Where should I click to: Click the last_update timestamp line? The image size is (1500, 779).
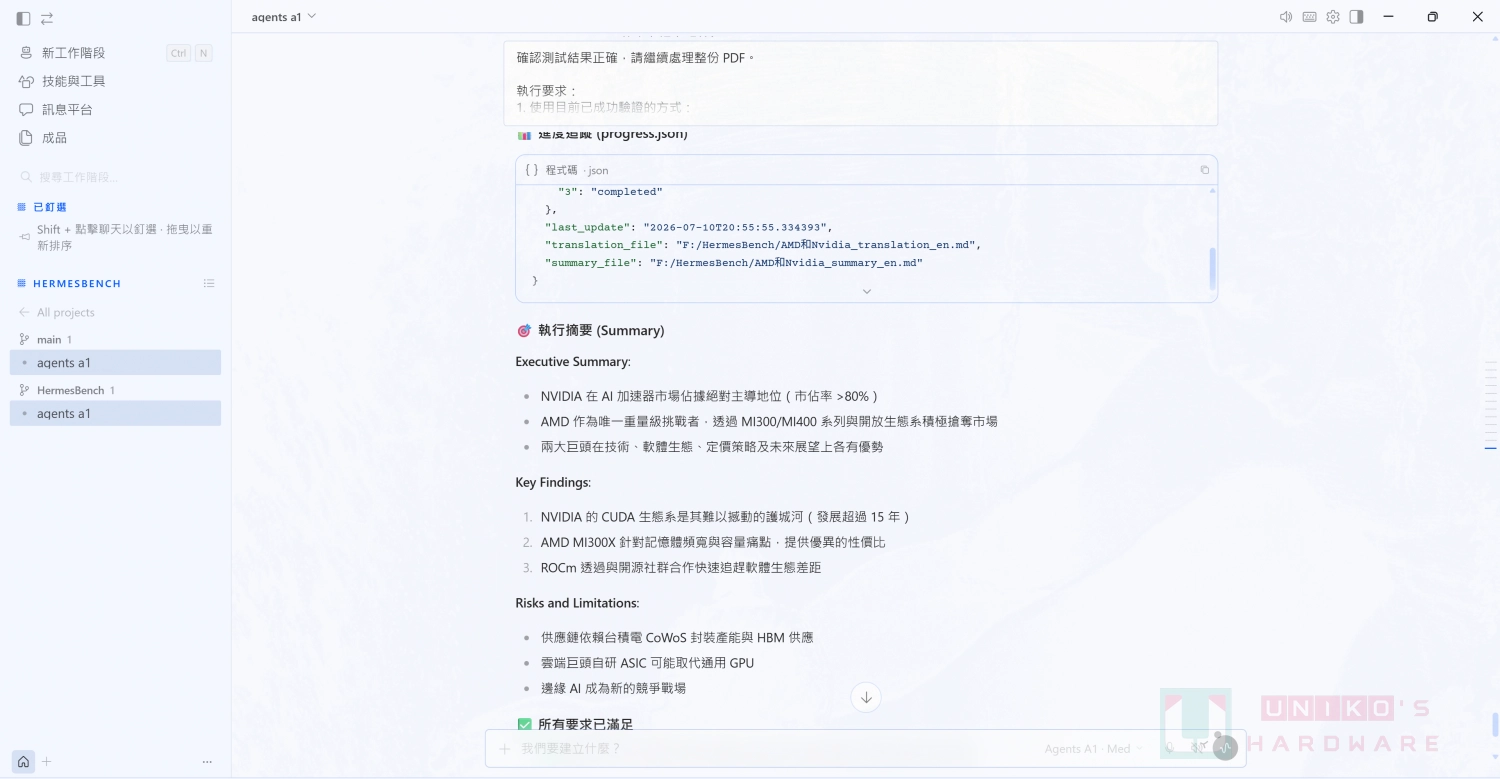click(x=689, y=227)
